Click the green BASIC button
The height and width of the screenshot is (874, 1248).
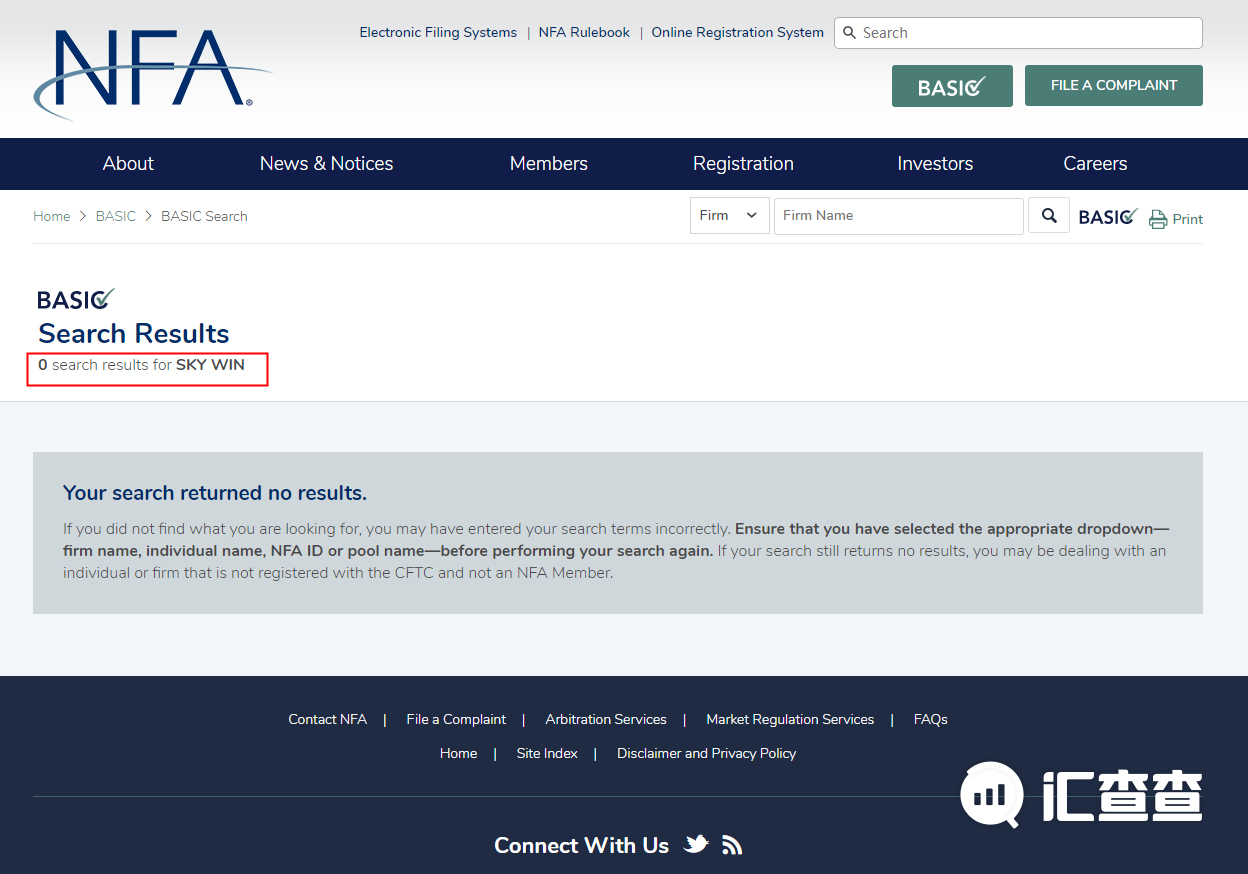(x=952, y=86)
